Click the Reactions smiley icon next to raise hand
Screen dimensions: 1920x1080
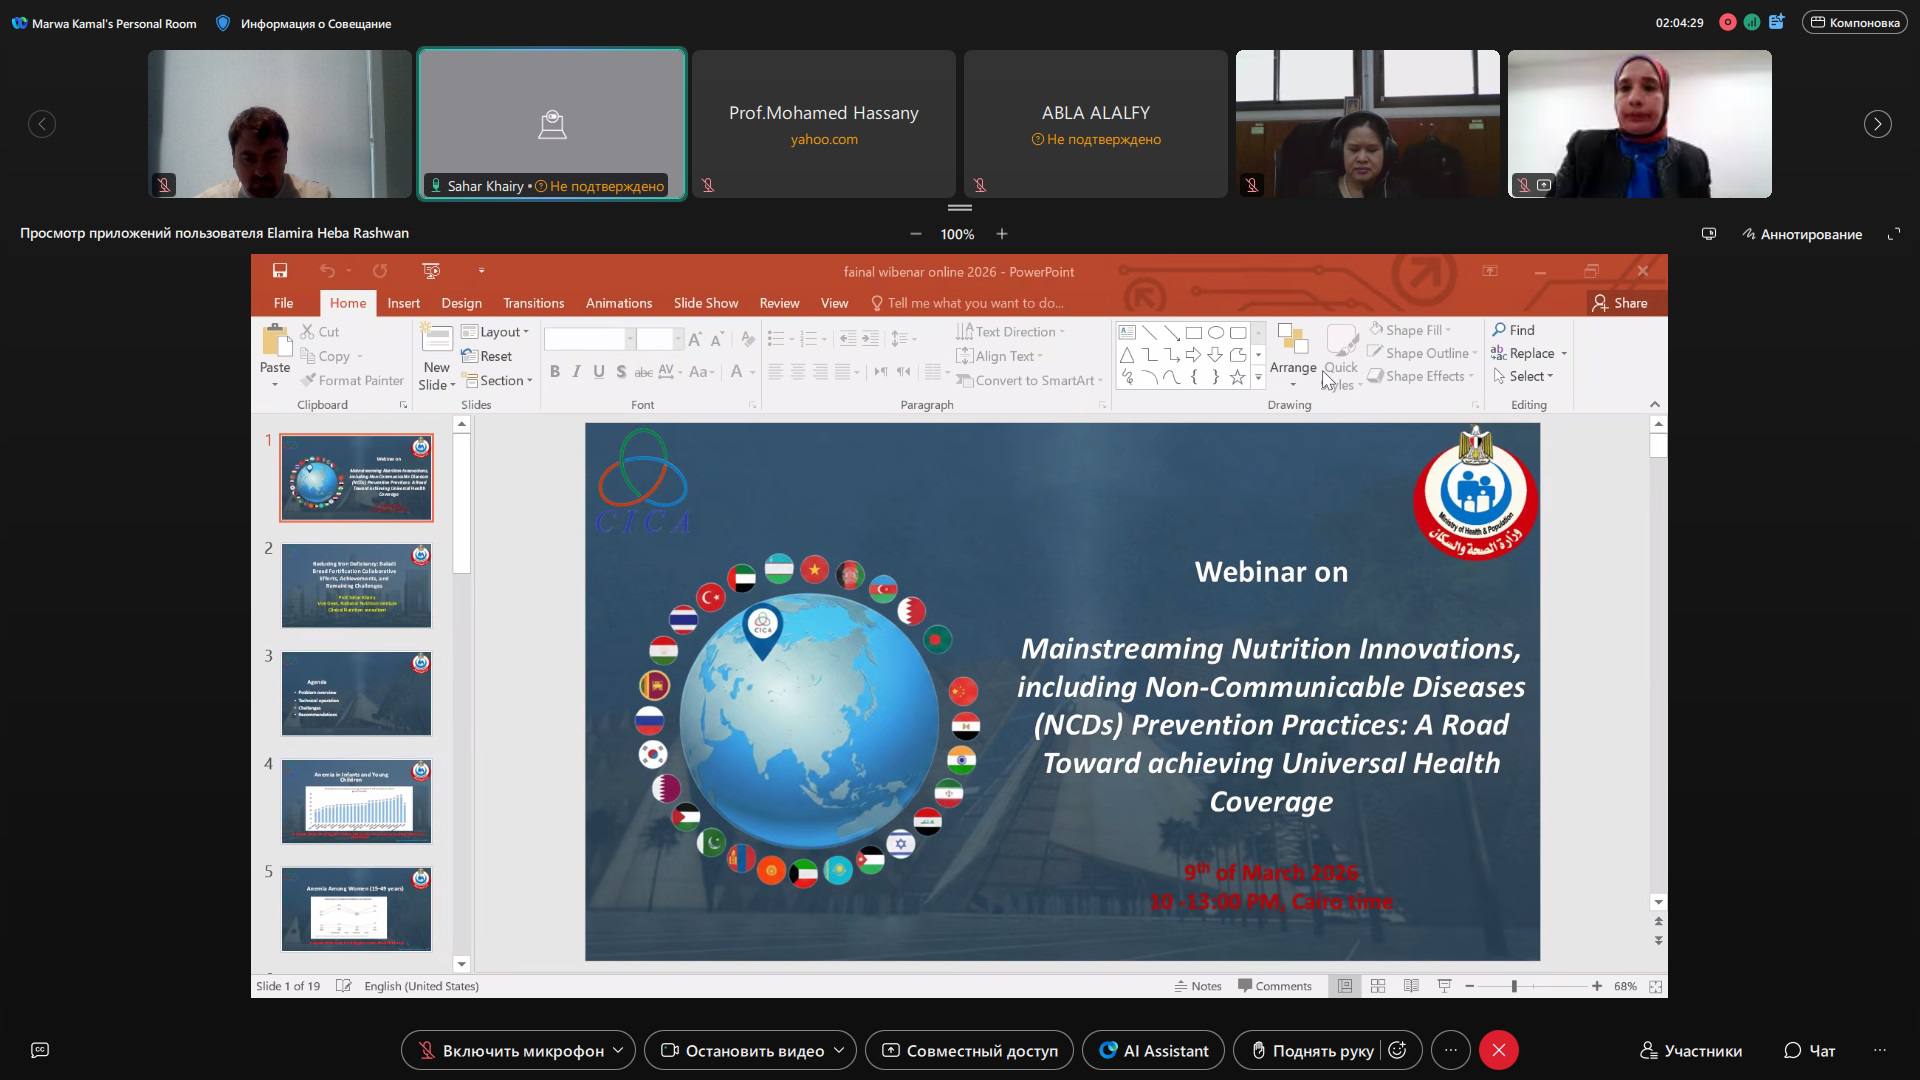1398,1050
